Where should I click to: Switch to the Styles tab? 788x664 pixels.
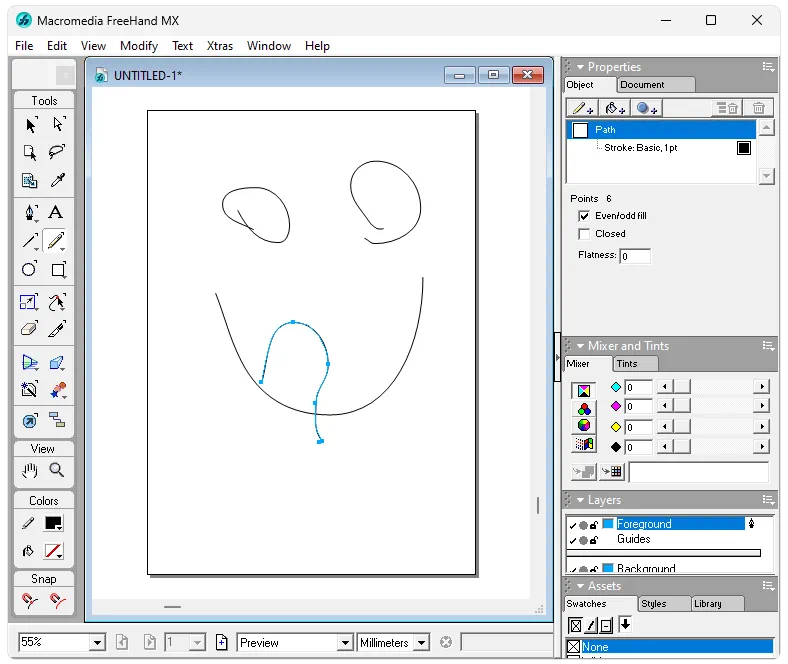point(663,604)
